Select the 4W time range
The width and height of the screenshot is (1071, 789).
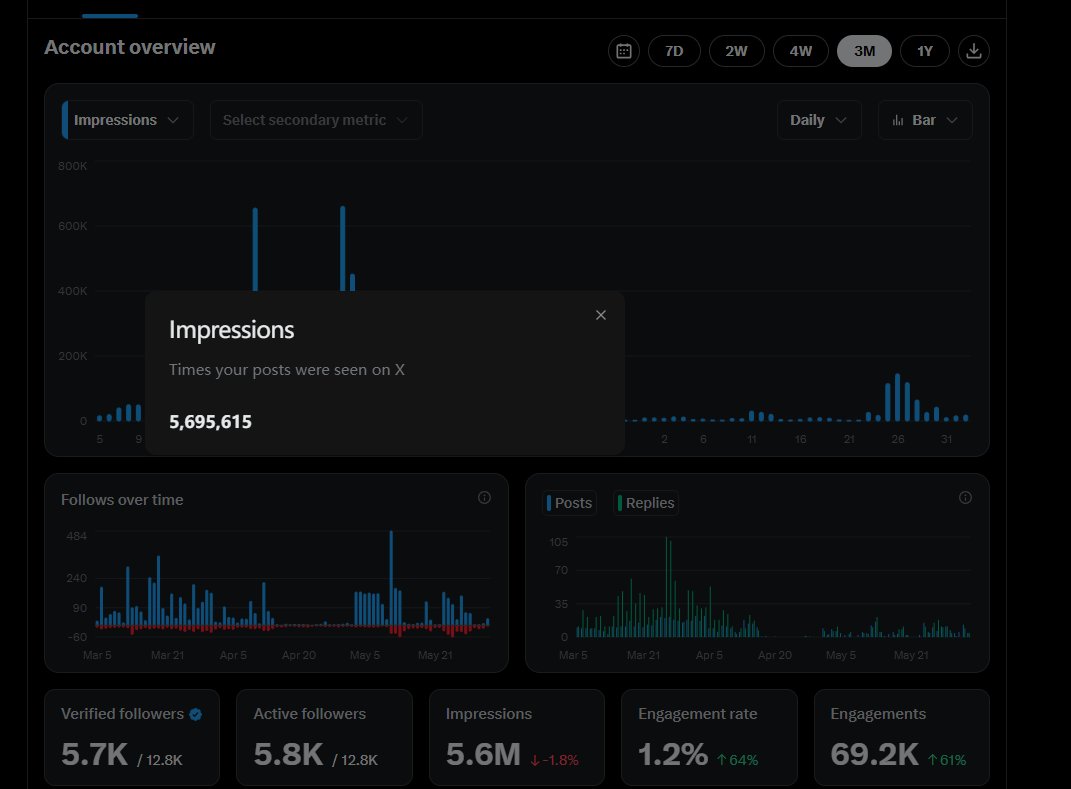pos(801,51)
